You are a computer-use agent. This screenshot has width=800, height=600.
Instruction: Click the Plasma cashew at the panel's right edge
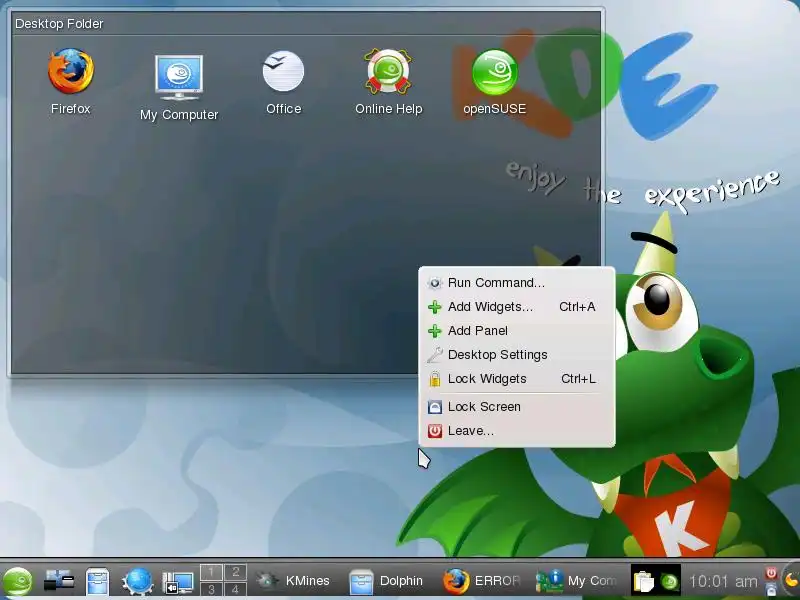point(791,581)
